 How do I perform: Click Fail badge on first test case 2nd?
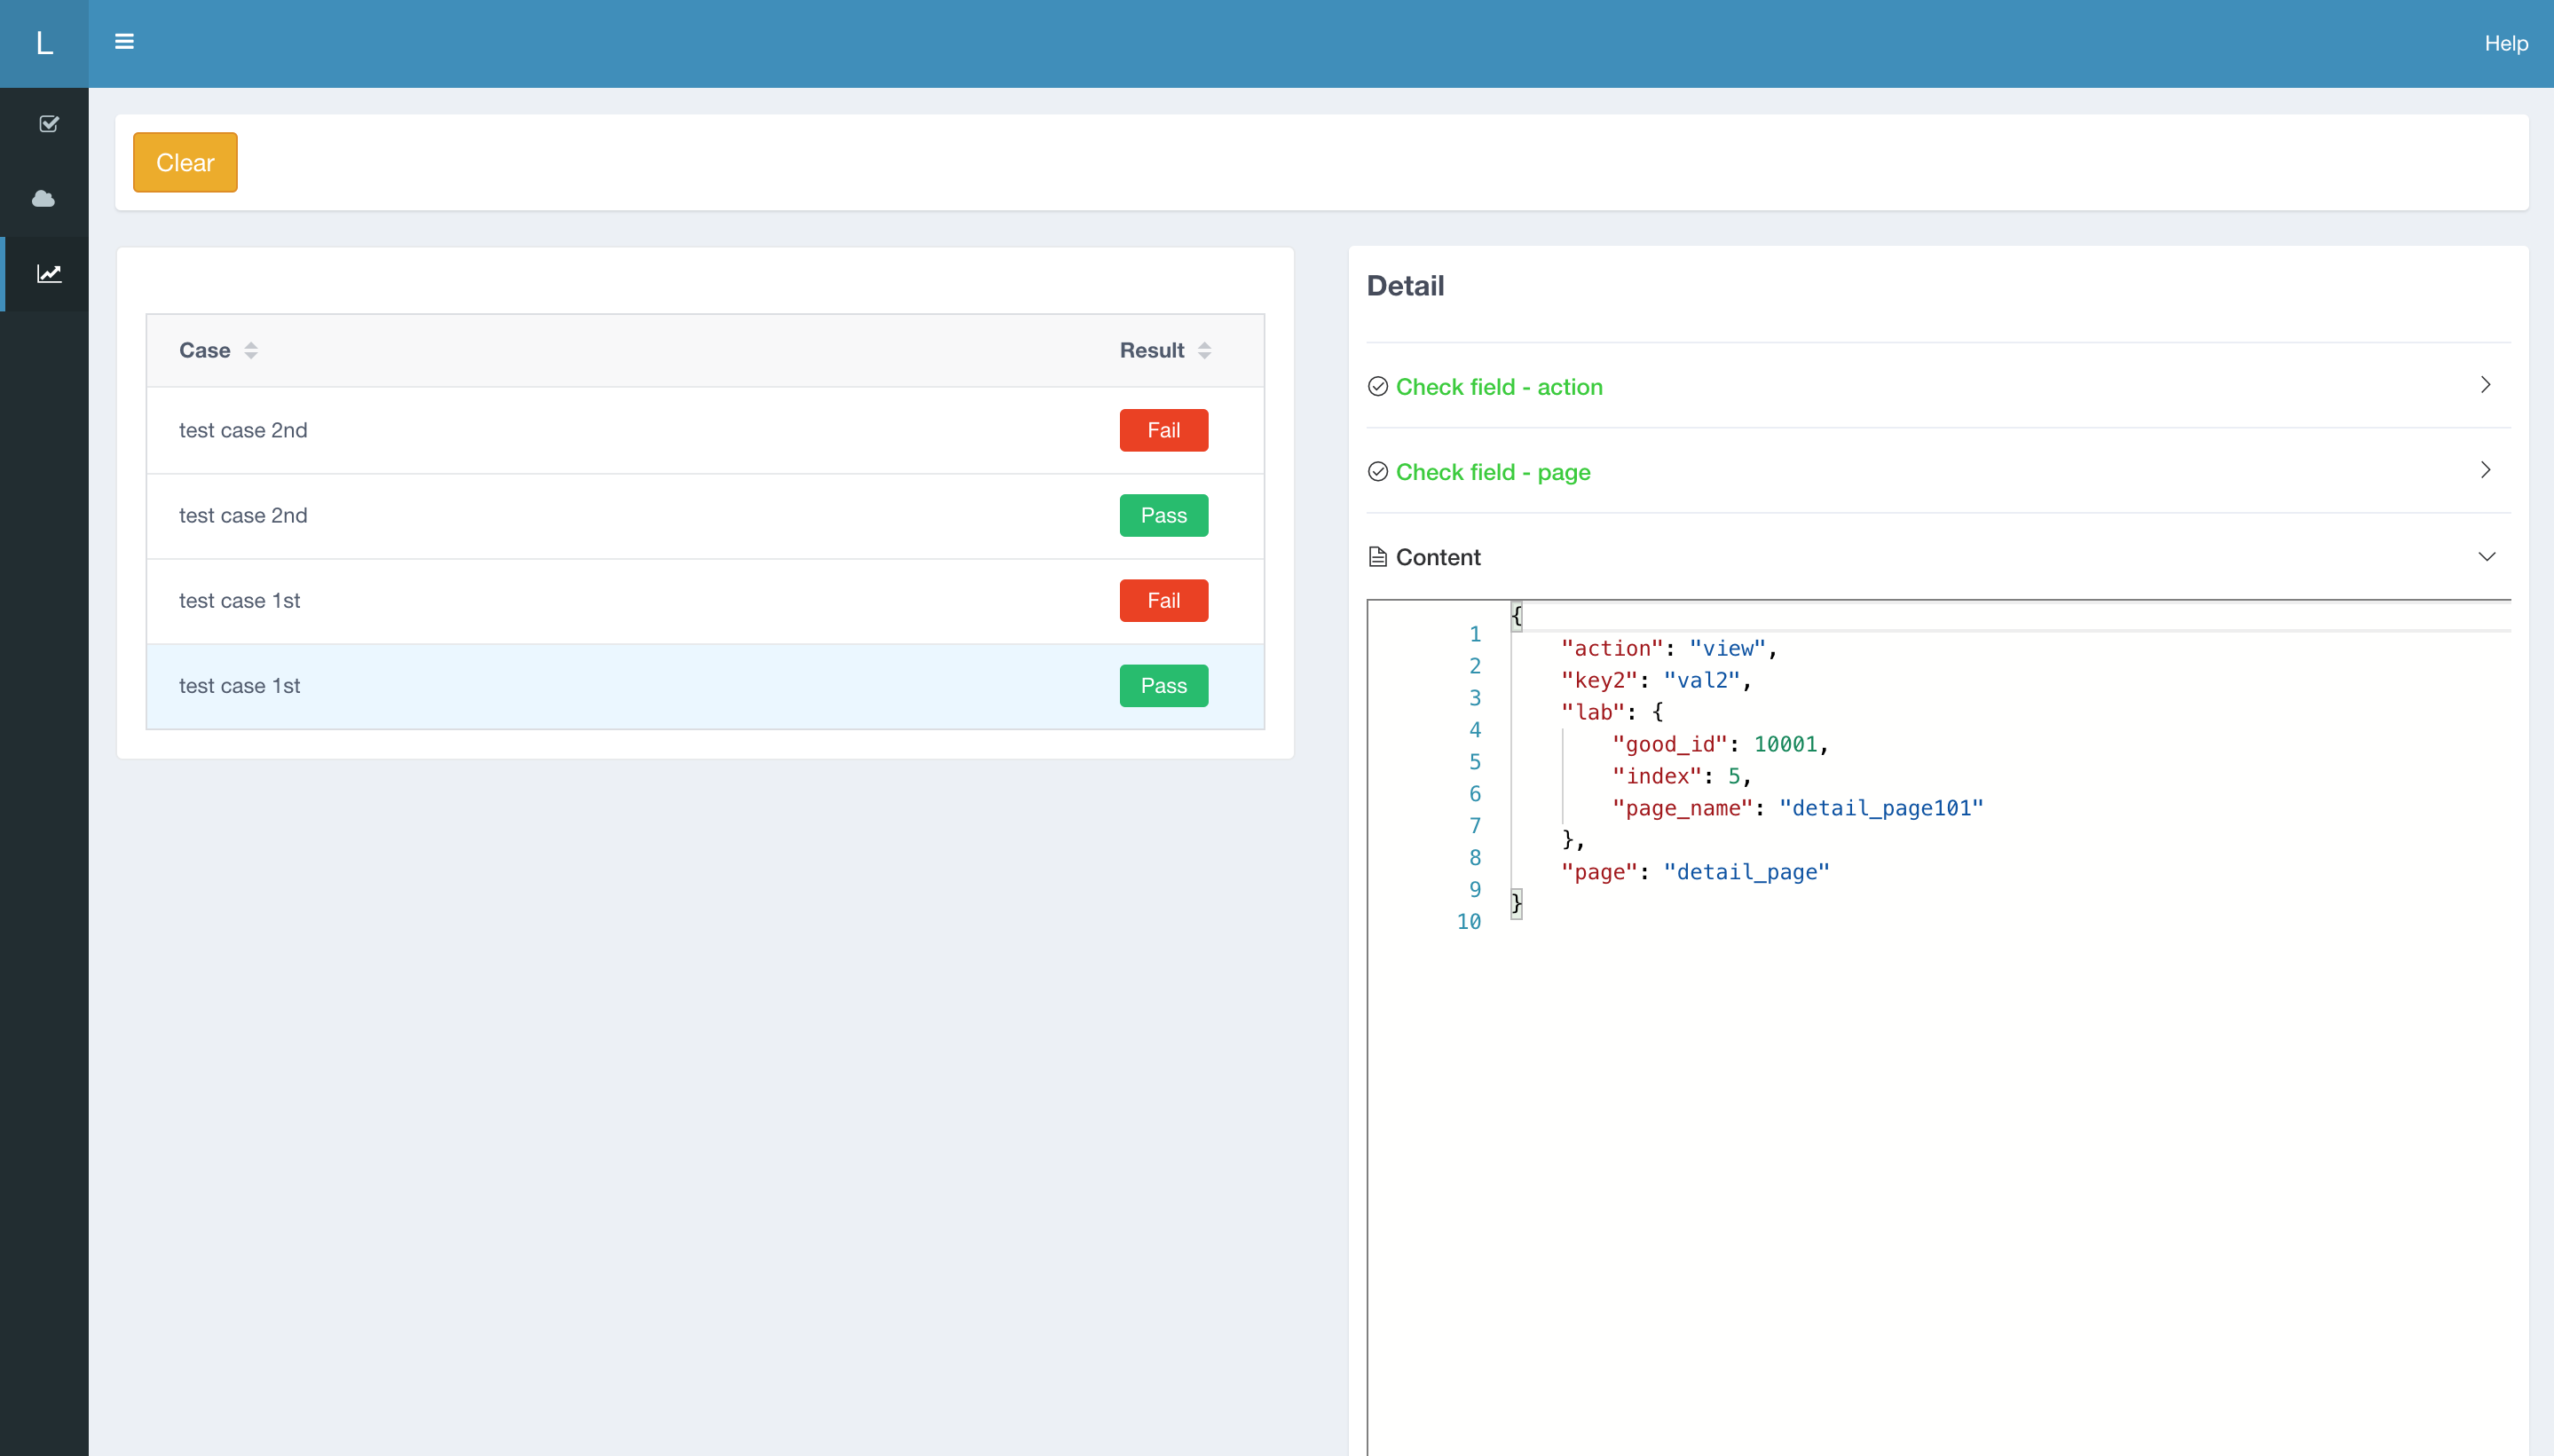point(1163,430)
